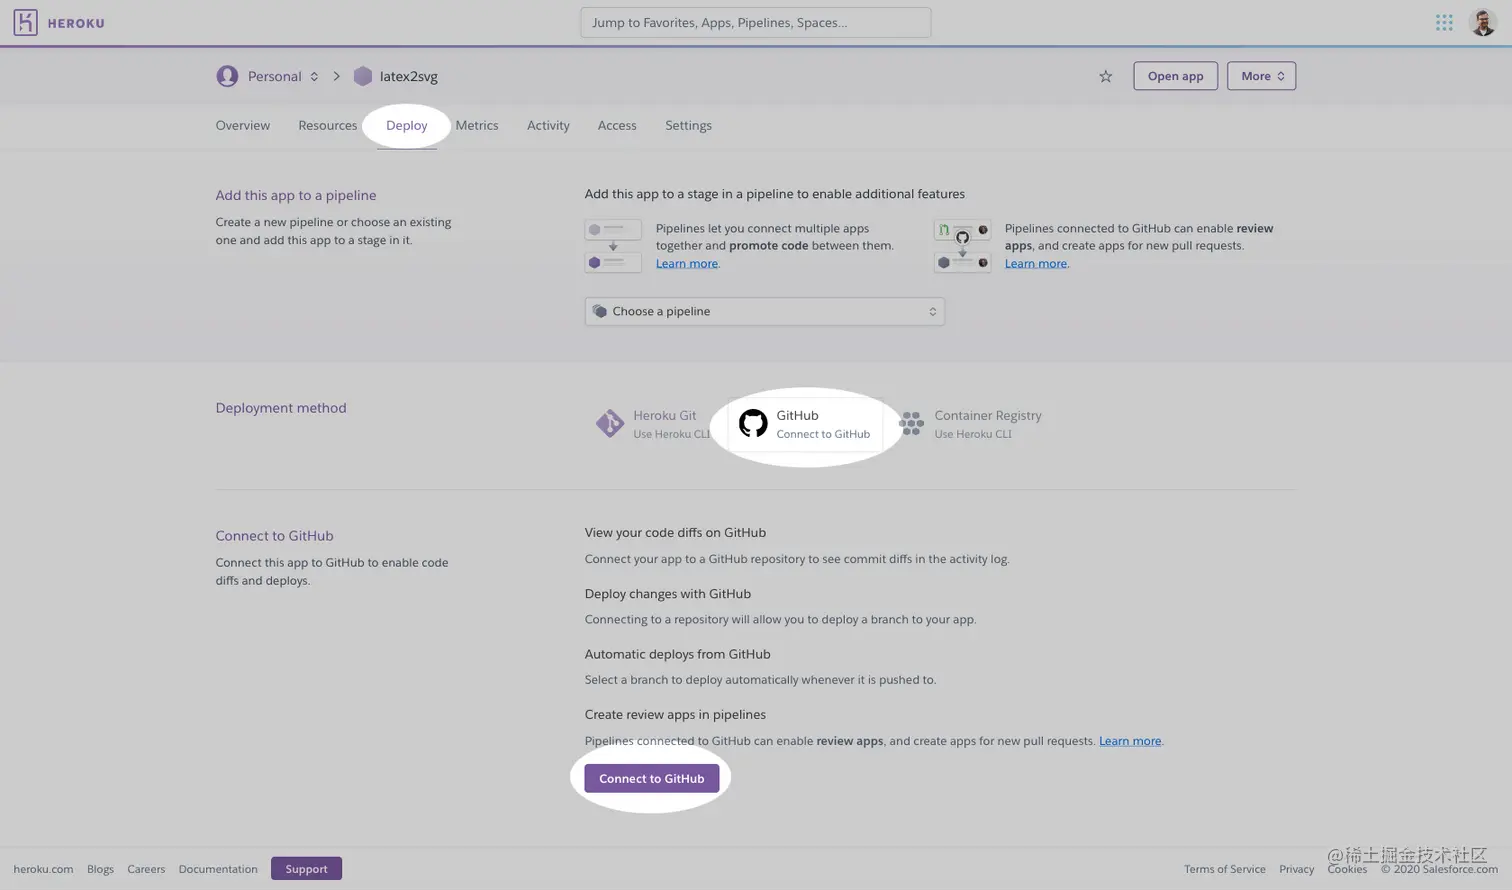Switch to the Activity tab
The image size is (1512, 890).
pyautogui.click(x=548, y=125)
